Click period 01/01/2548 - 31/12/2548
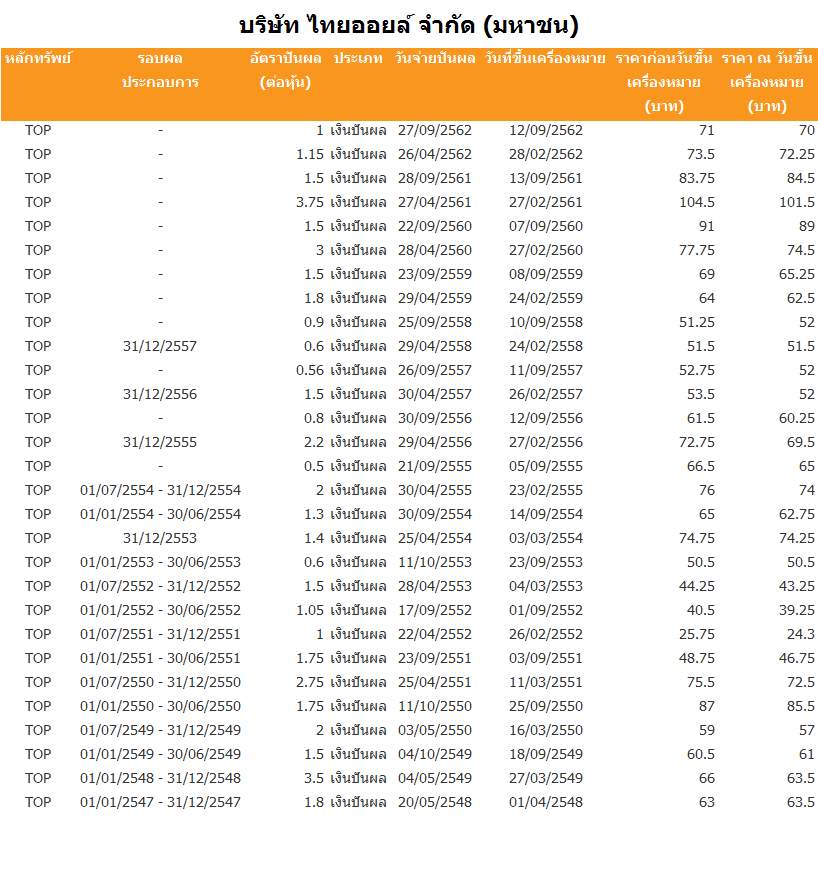Screen dimensions: 818x889 [160, 778]
